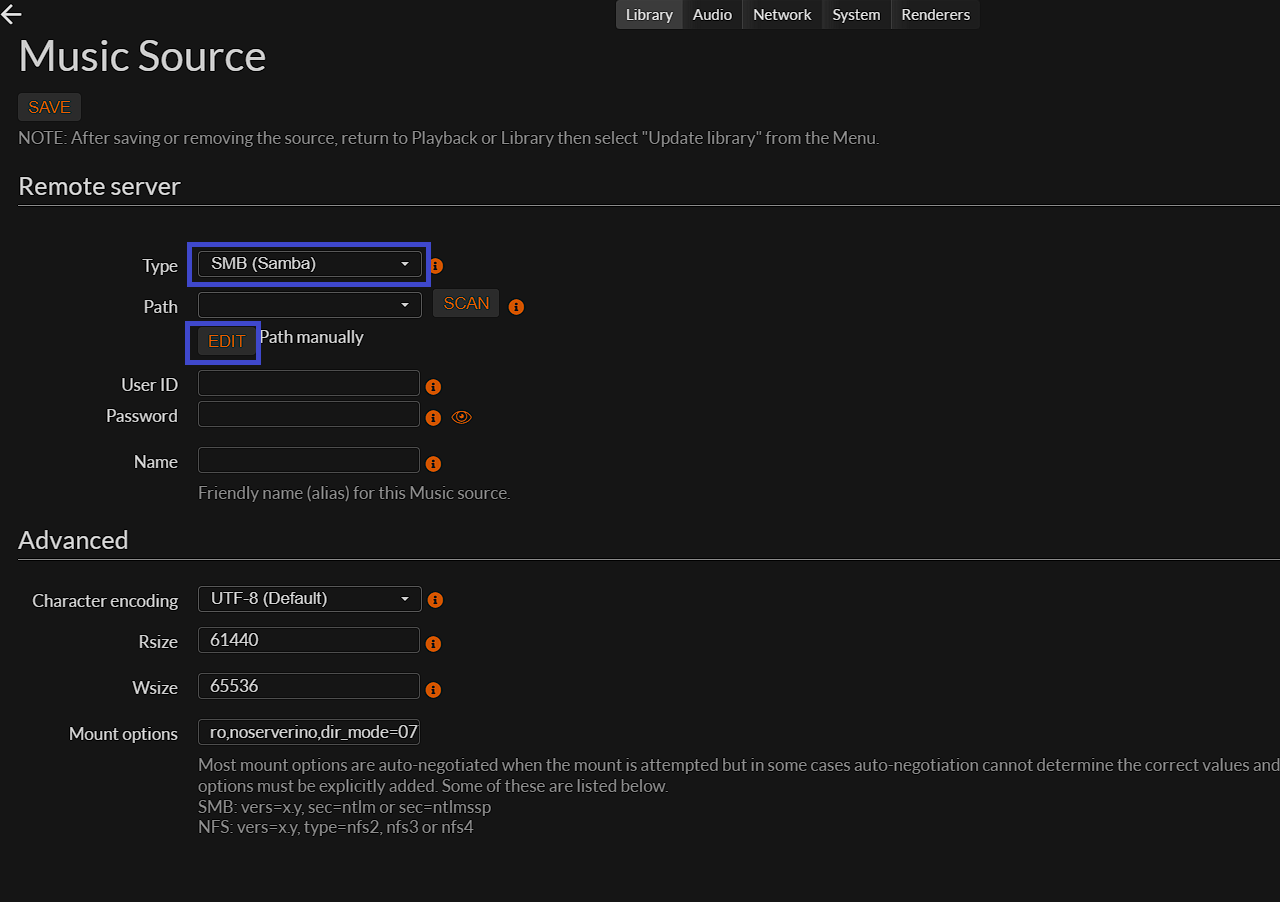Click the 'NFS: vers=x.y' hint line
Image resolution: width=1280 pixels, height=902 pixels.
tap(335, 828)
